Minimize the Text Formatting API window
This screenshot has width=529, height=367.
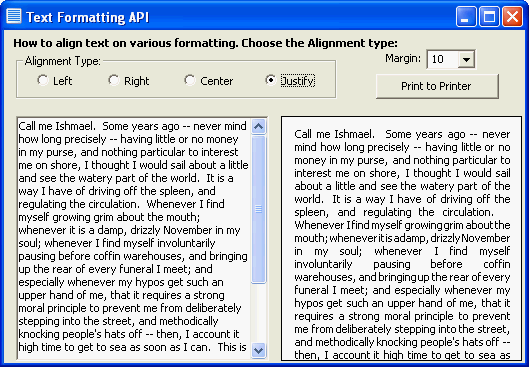pos(466,16)
